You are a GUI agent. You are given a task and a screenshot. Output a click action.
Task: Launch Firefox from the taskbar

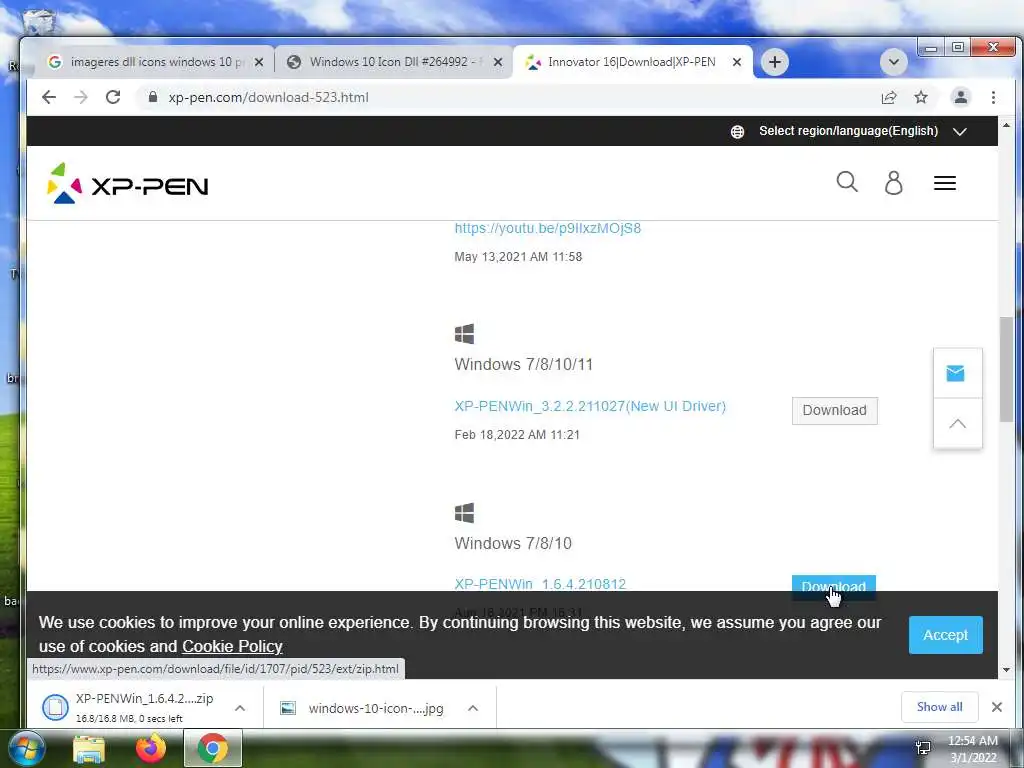[151, 749]
